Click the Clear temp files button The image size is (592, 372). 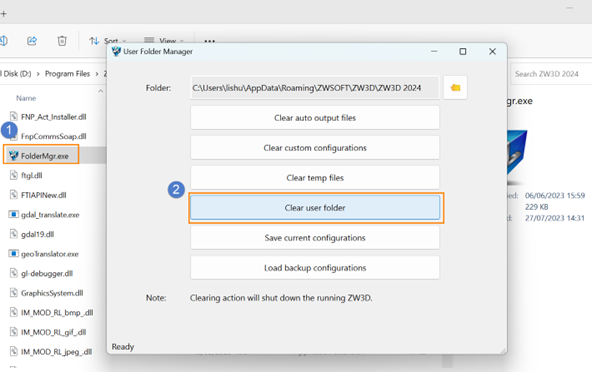[x=315, y=178]
